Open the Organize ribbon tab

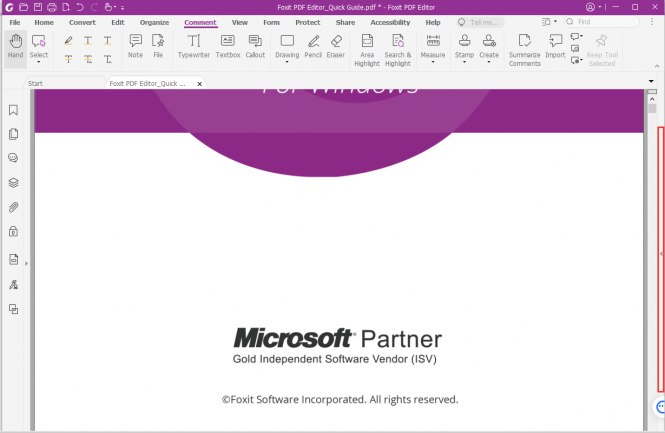pyautogui.click(x=154, y=22)
